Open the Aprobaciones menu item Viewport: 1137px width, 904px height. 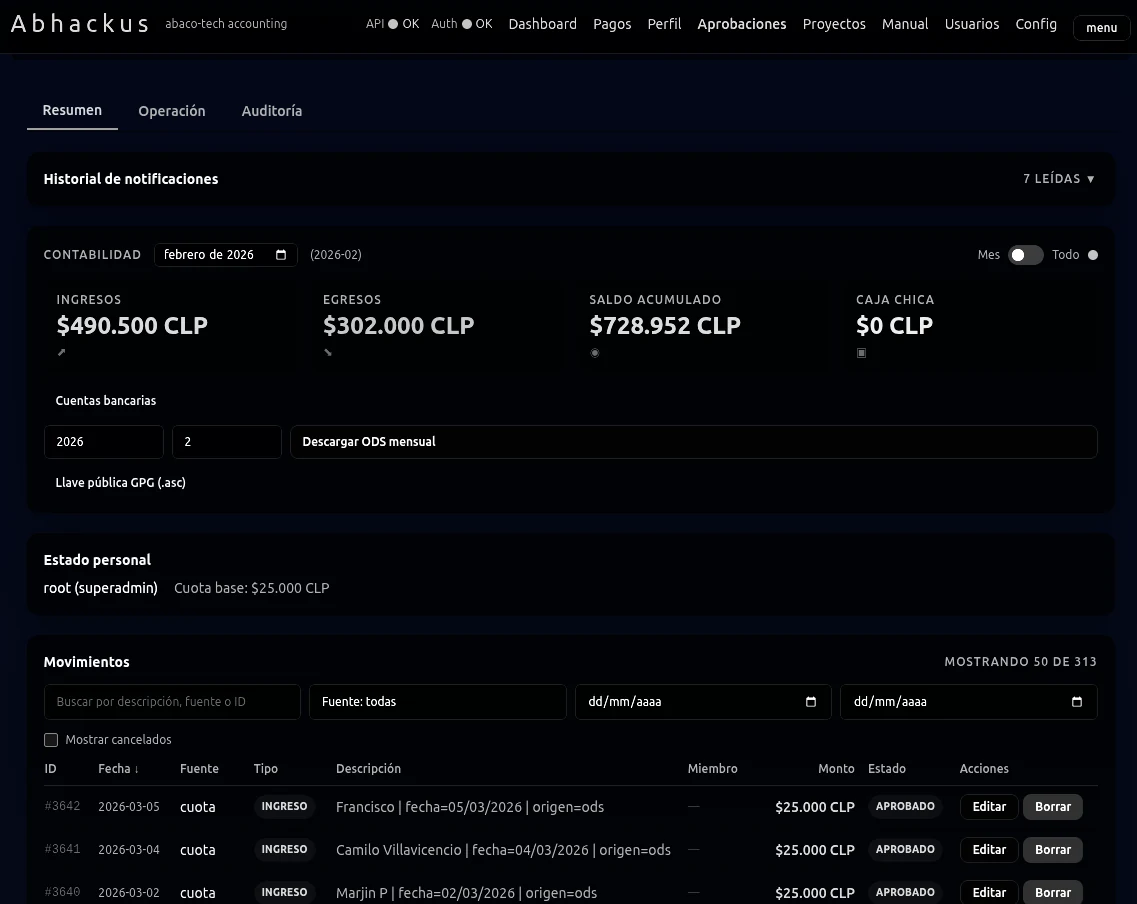click(741, 24)
